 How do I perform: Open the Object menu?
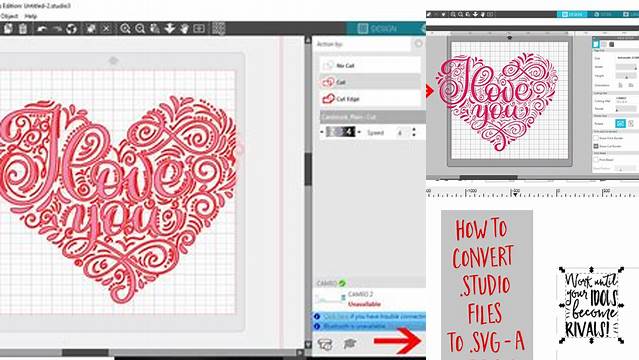[9, 16]
